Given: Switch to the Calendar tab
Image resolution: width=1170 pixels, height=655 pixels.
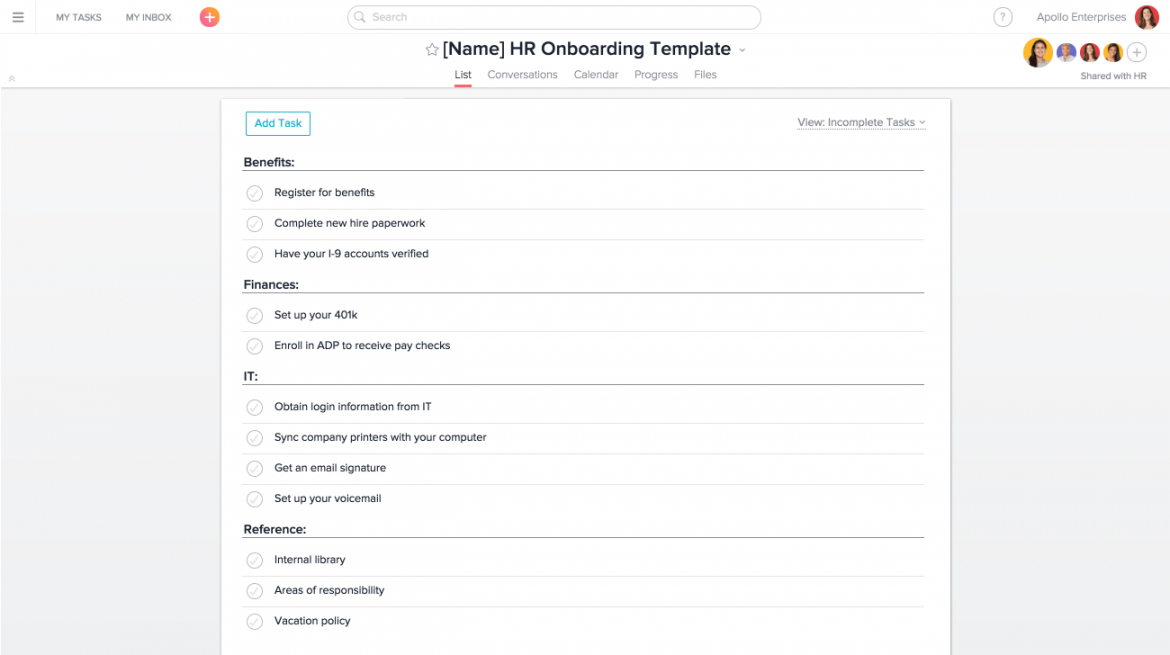Looking at the screenshot, I should (596, 75).
